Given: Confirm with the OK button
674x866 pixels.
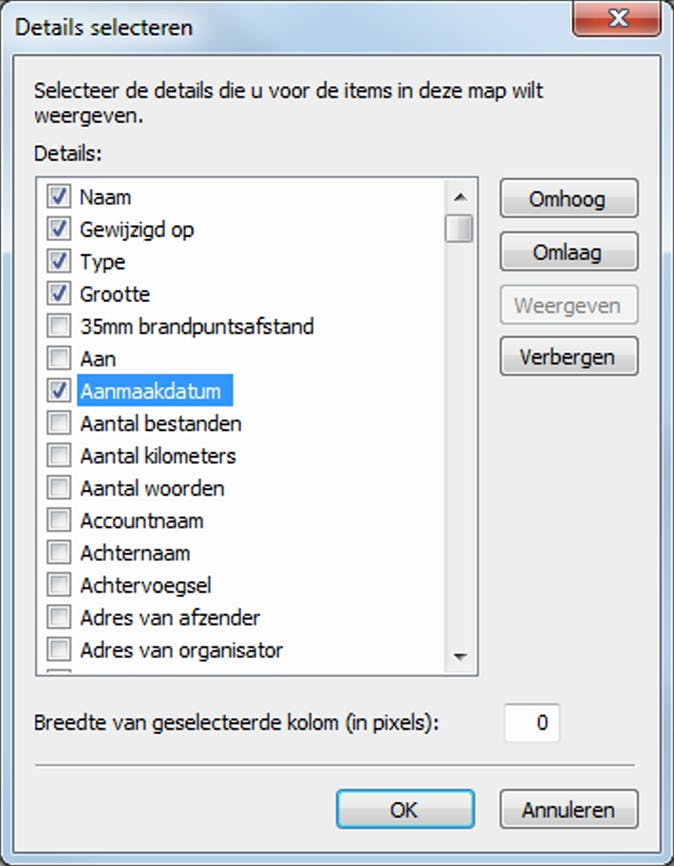Looking at the screenshot, I should 404,809.
